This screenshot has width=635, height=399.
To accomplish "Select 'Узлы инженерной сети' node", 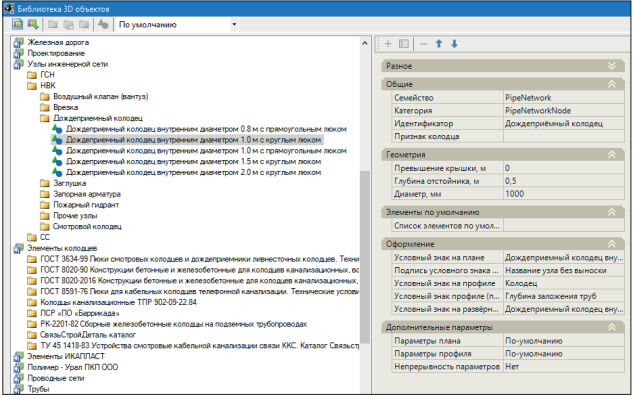I will 68,64.
